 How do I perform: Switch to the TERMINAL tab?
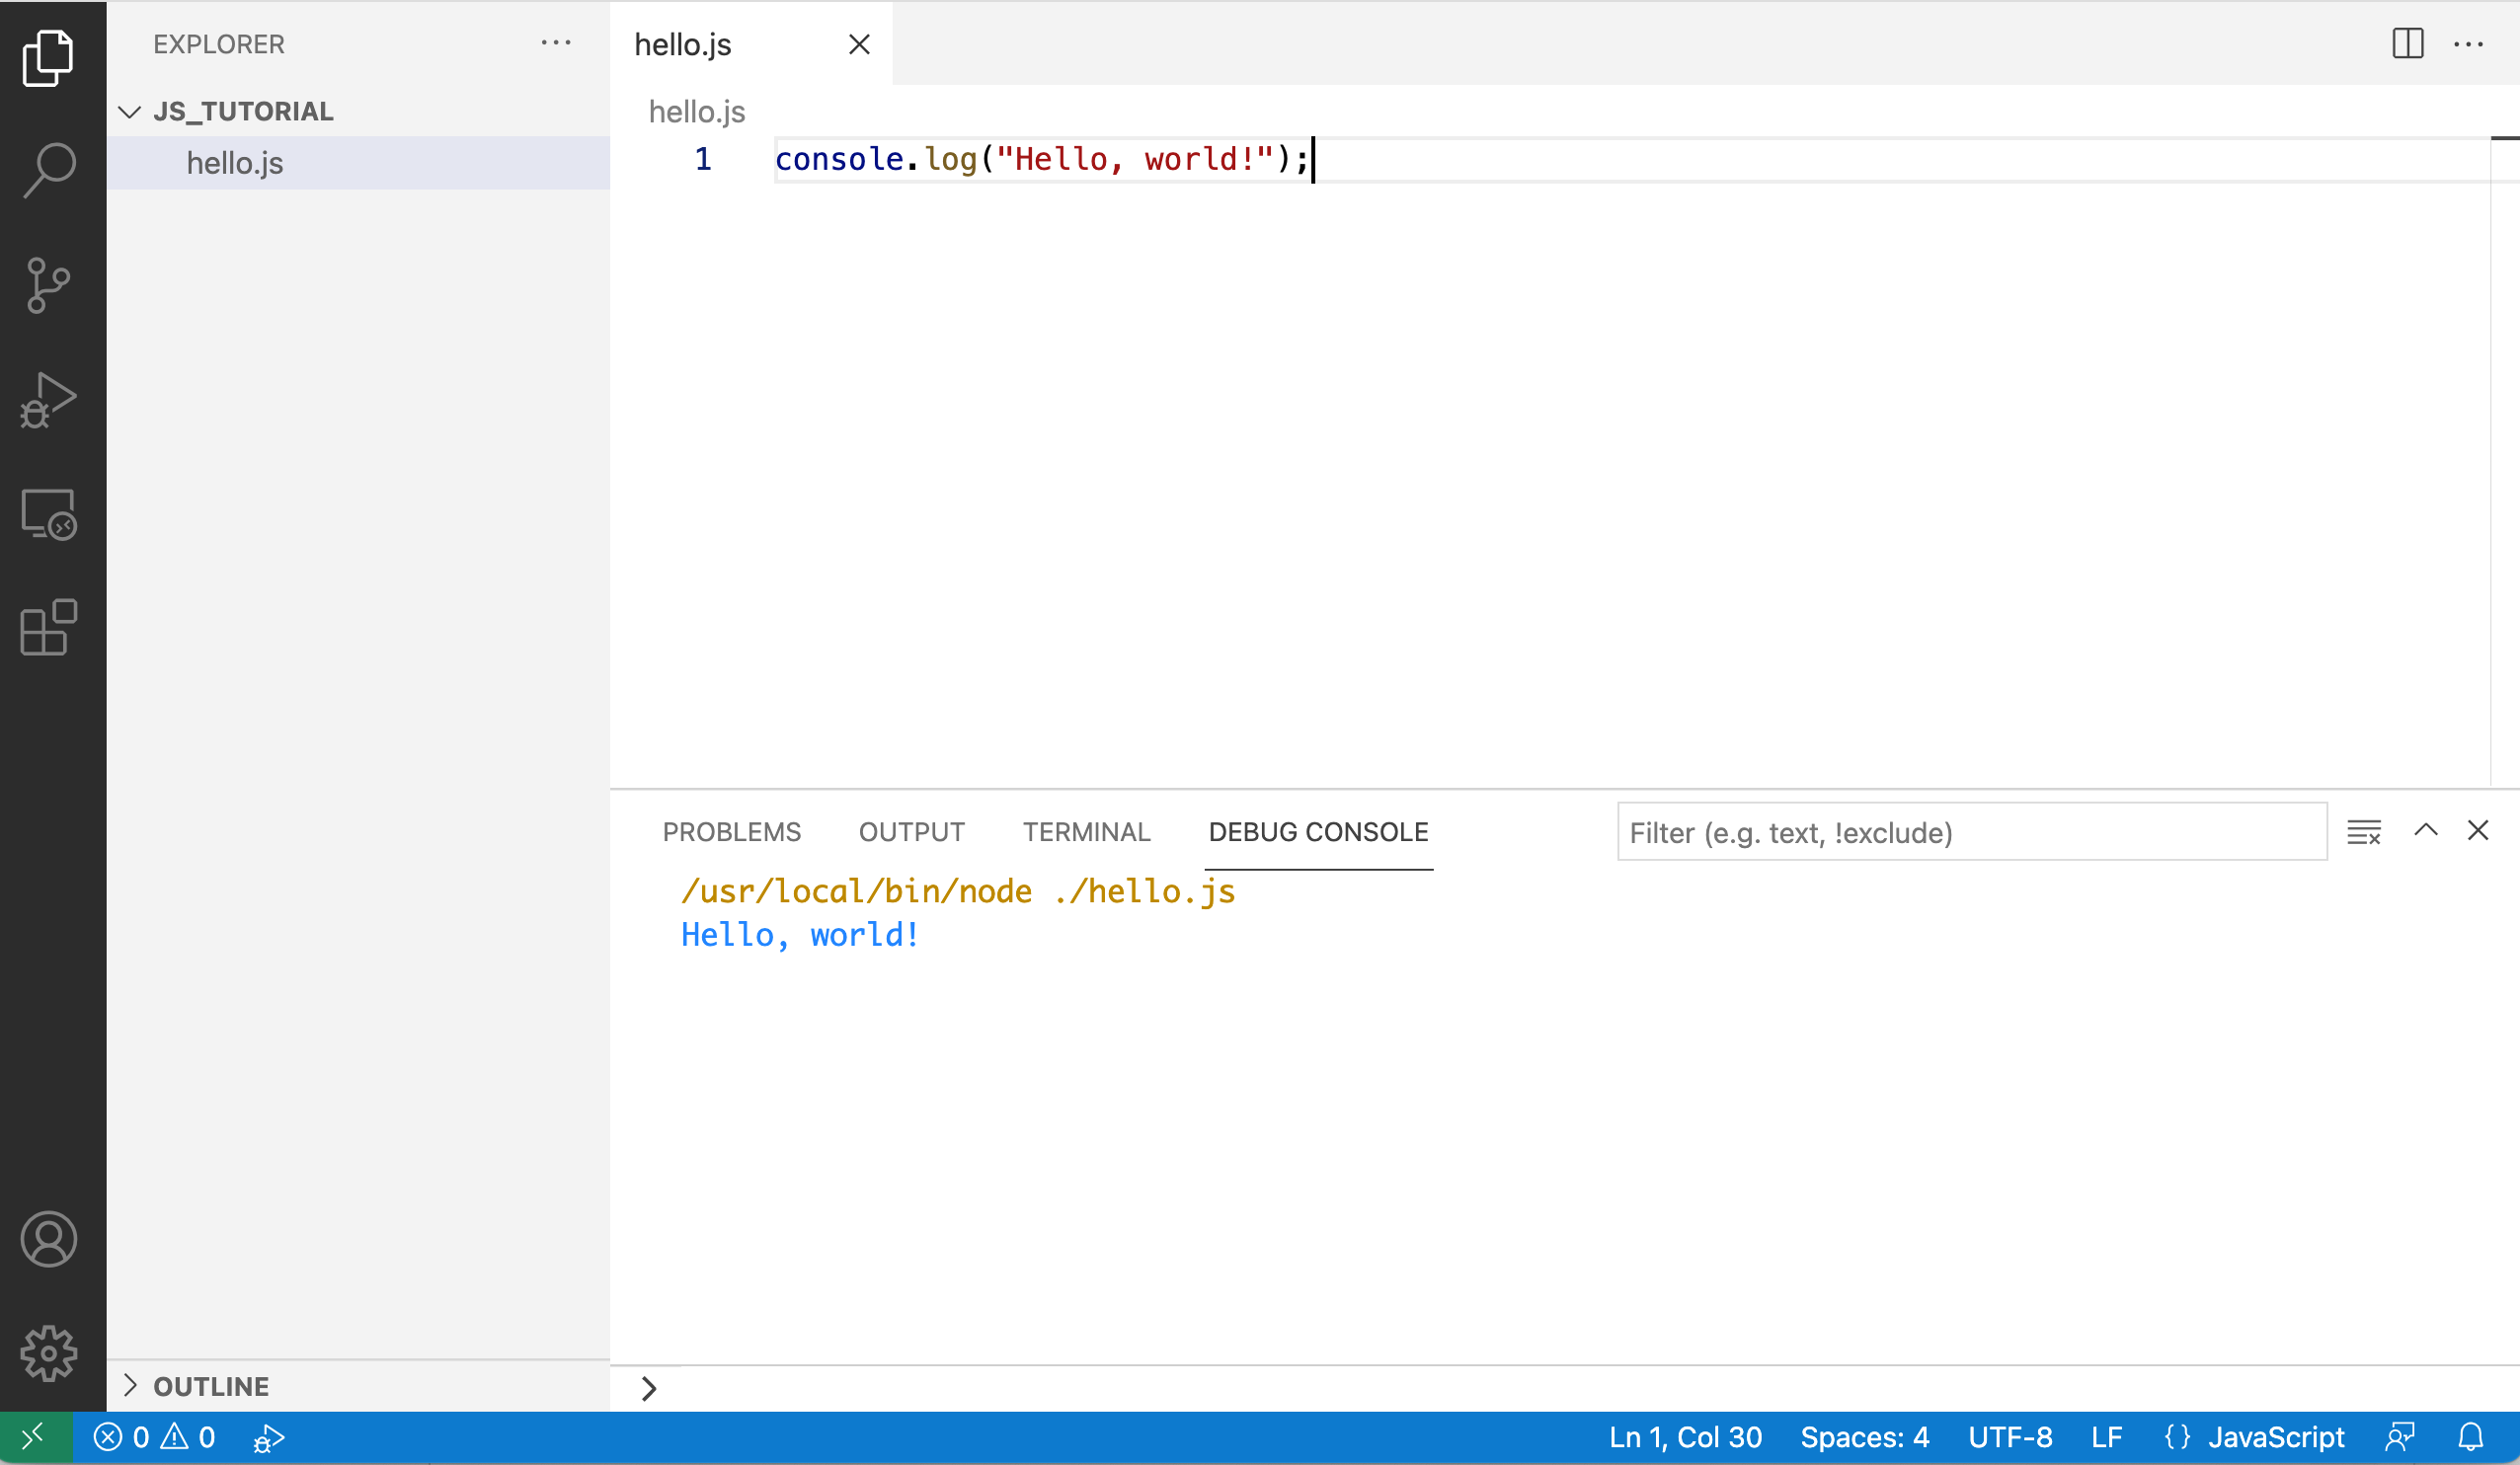pyautogui.click(x=1086, y=832)
